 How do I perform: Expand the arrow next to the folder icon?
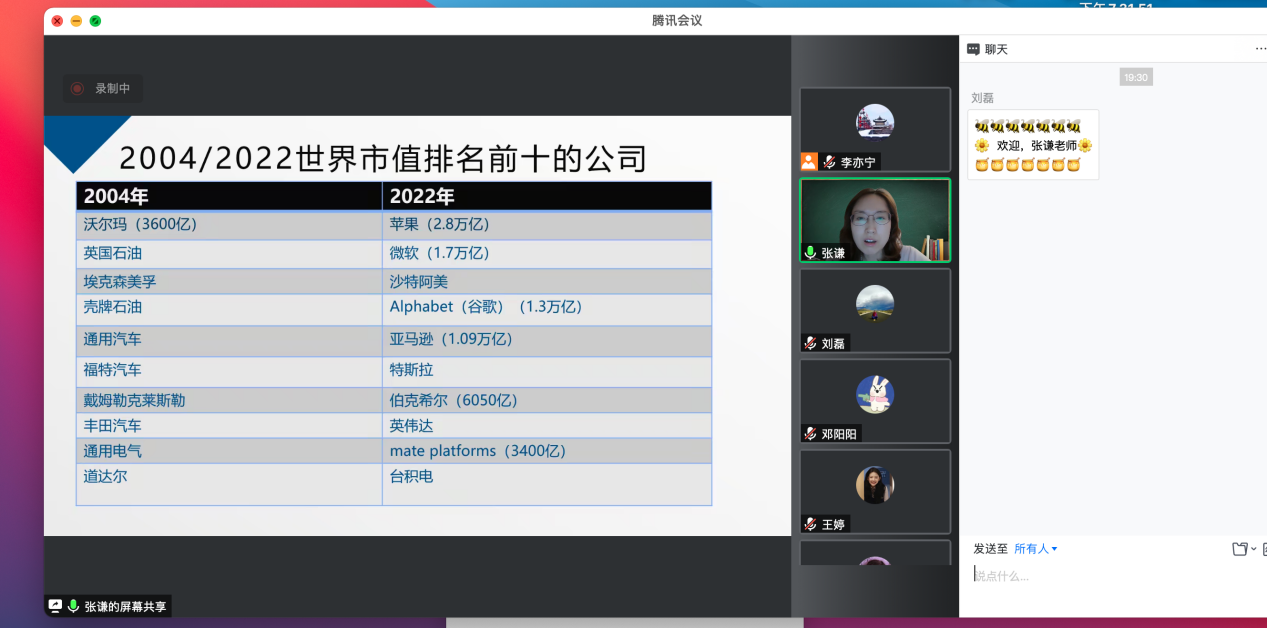(x=1253, y=548)
